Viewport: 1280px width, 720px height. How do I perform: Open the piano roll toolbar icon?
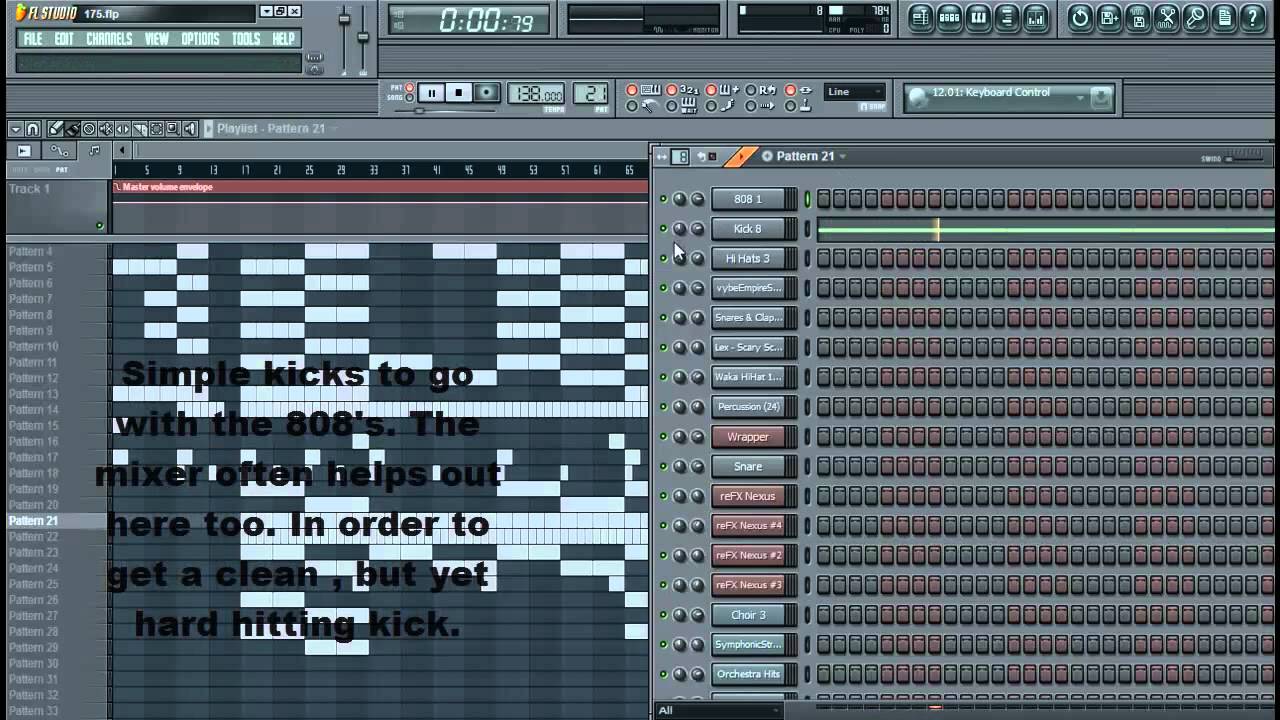pos(979,17)
